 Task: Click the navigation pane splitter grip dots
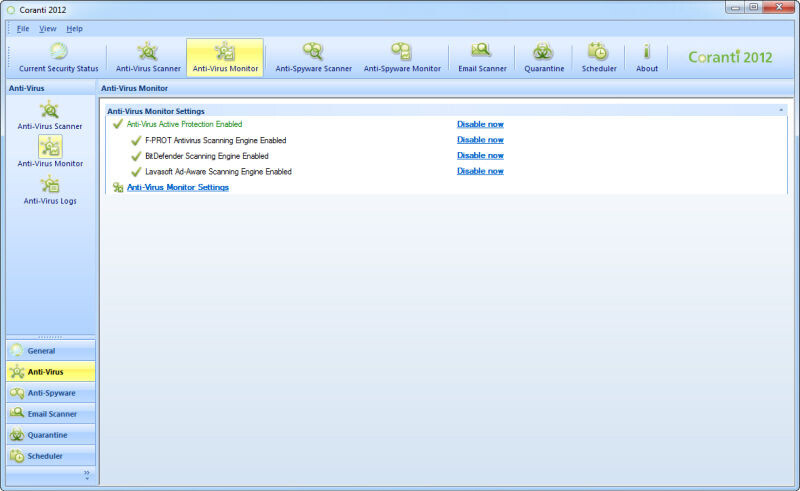[x=50, y=337]
